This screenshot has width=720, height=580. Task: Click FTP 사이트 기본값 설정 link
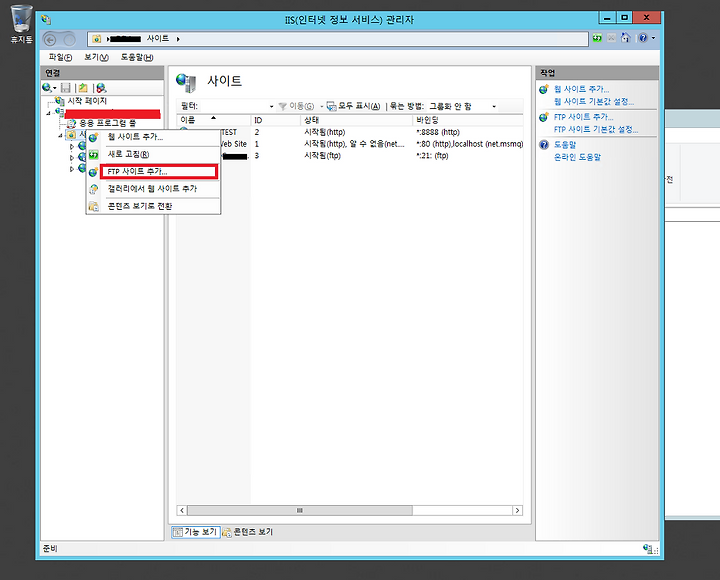click(596, 130)
